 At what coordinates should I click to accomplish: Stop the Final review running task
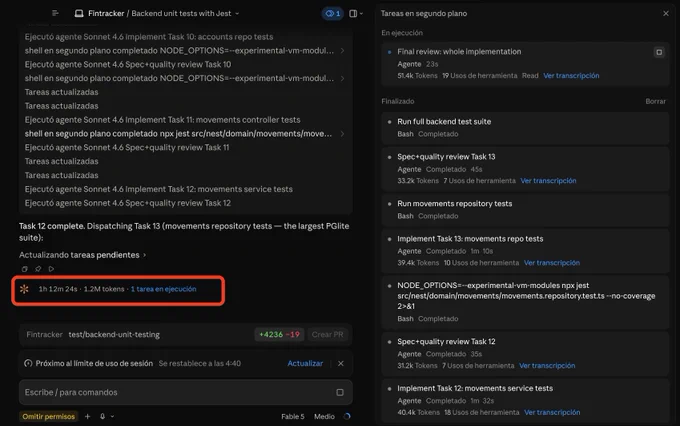coord(659,52)
